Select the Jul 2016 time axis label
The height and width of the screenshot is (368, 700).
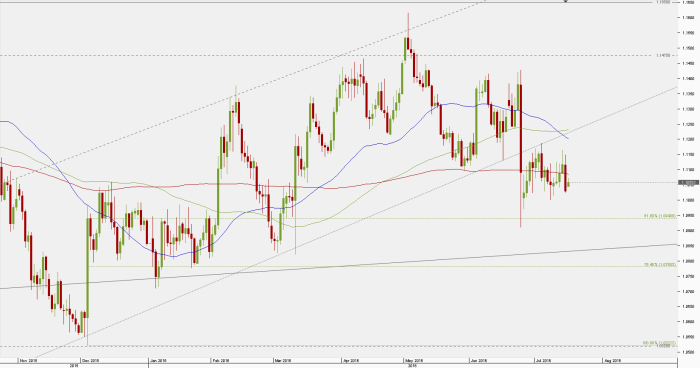tap(543, 360)
